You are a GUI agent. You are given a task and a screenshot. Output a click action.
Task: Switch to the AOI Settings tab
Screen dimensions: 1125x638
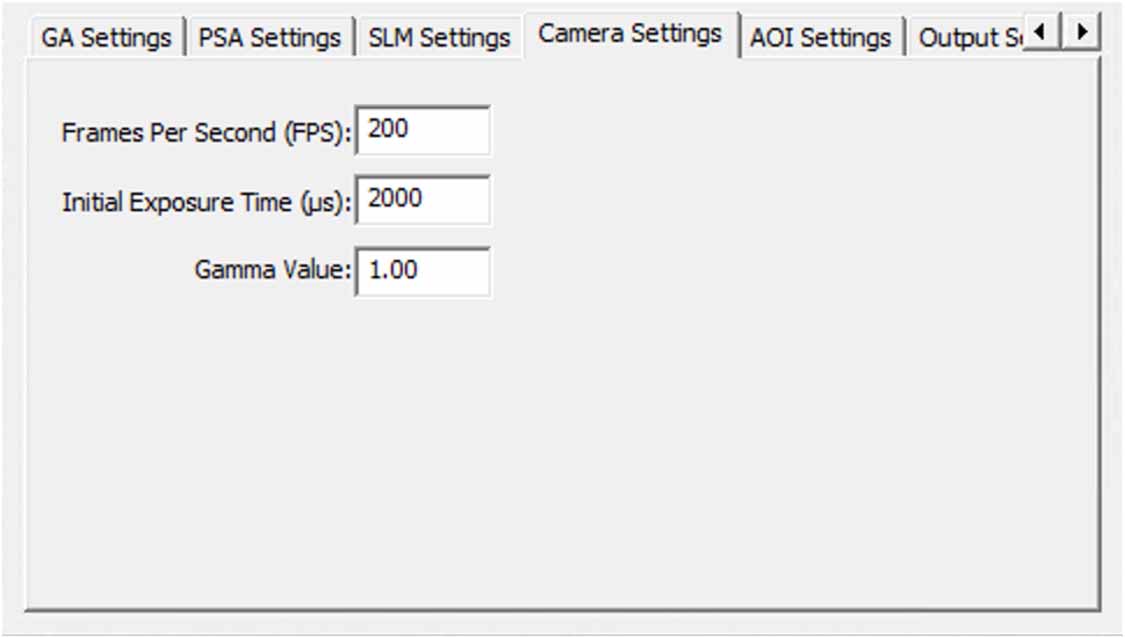click(818, 37)
